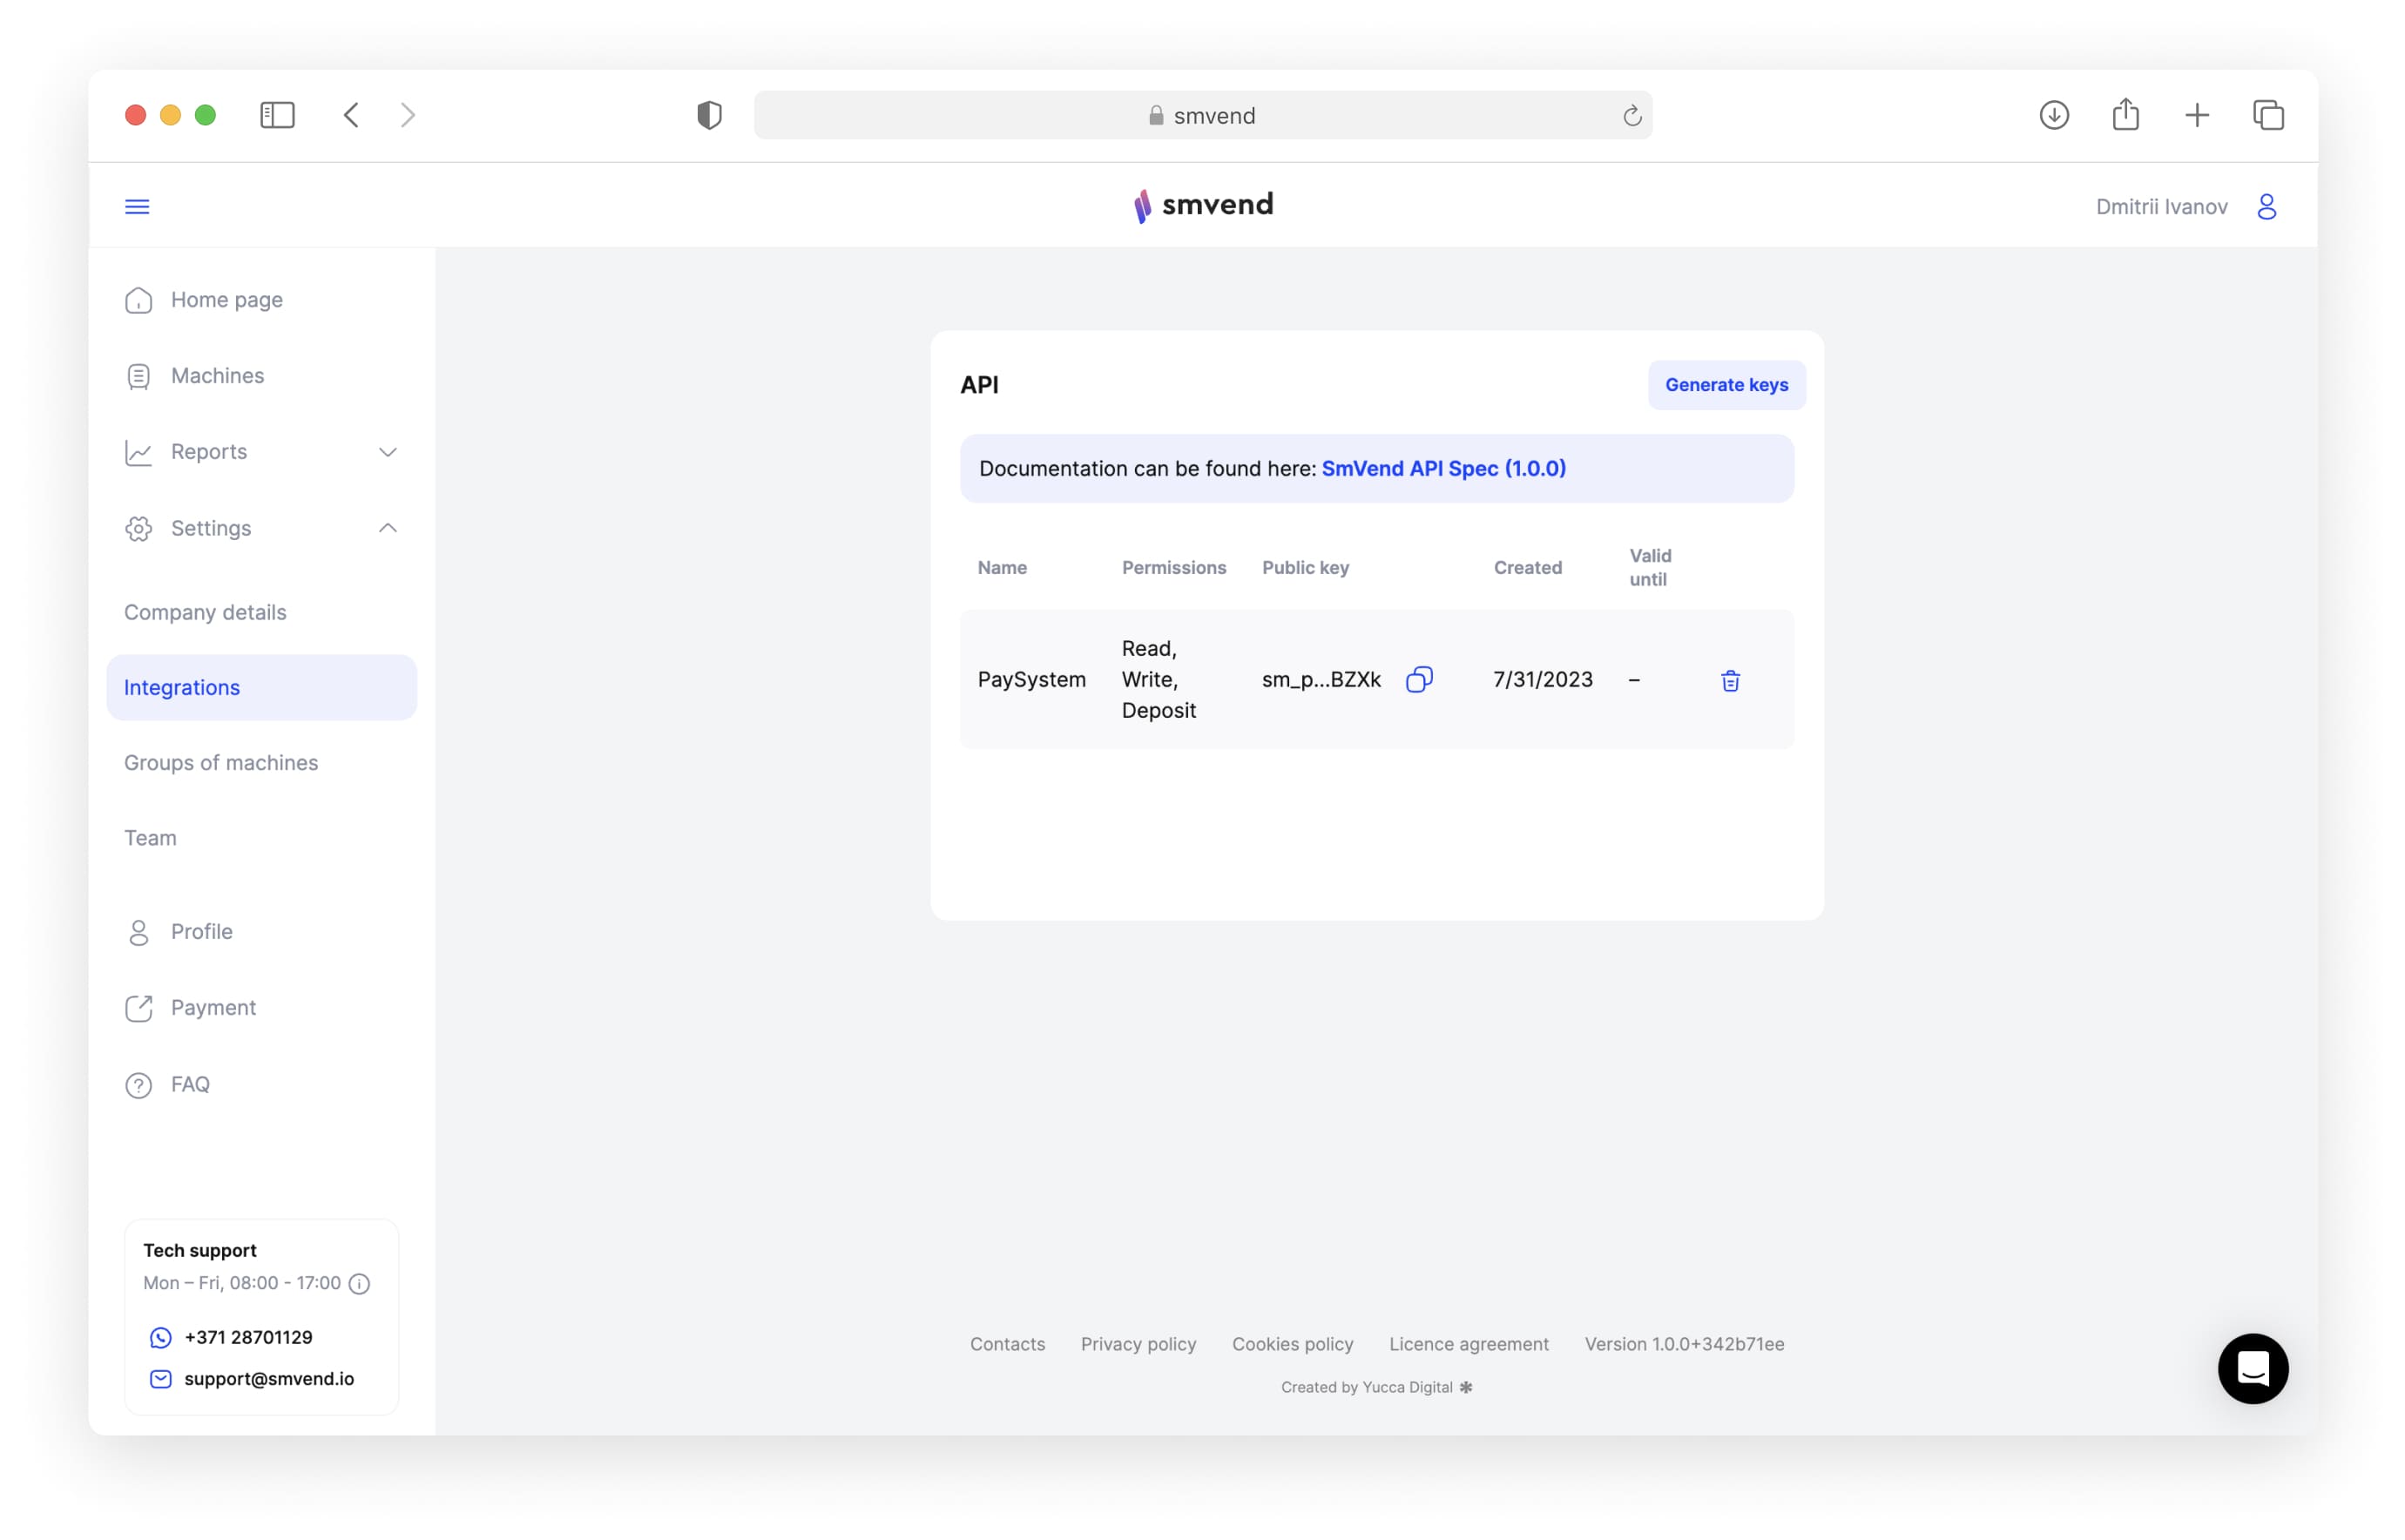The image size is (2405, 1540).
Task: Email support@smvend.io from tech support
Action: coord(269,1378)
